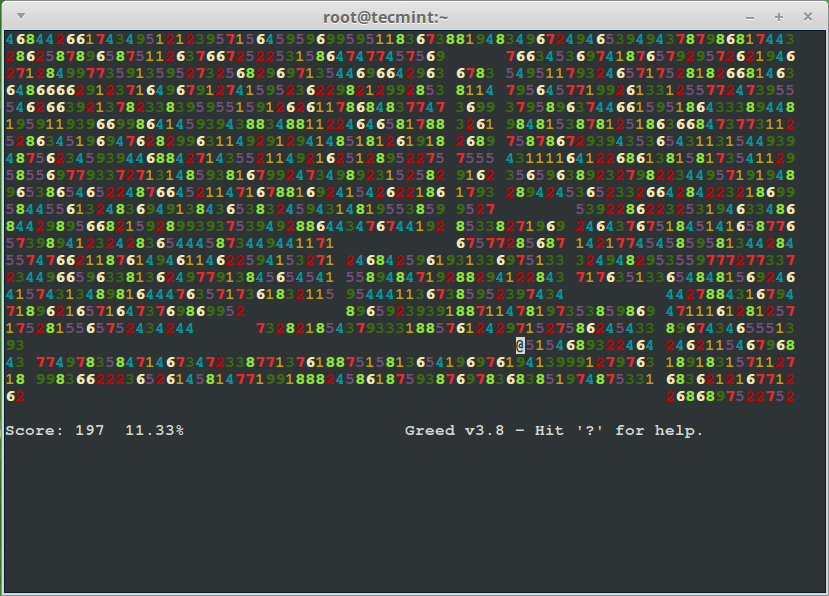Click the isolated '9162' number group
The image size is (829, 596).
tap(475, 175)
